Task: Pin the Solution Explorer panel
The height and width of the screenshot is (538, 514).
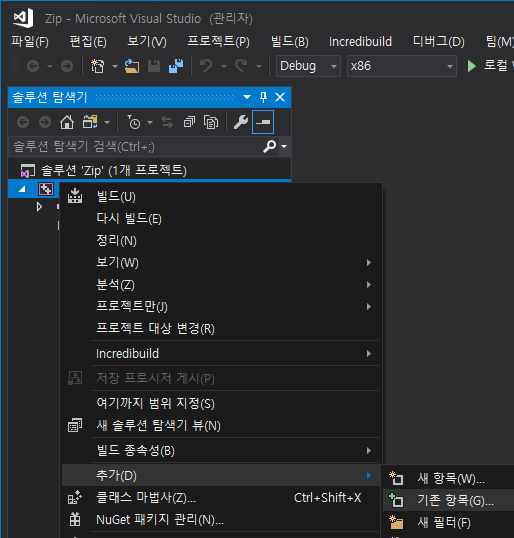Action: [264, 97]
